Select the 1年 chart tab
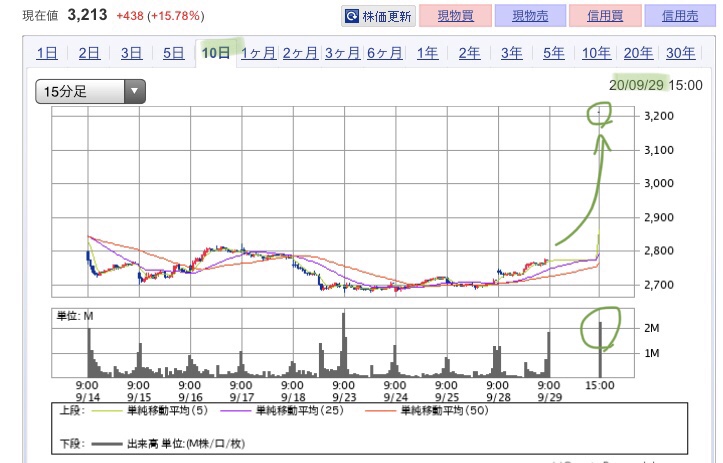723x463 pixels. [427, 54]
